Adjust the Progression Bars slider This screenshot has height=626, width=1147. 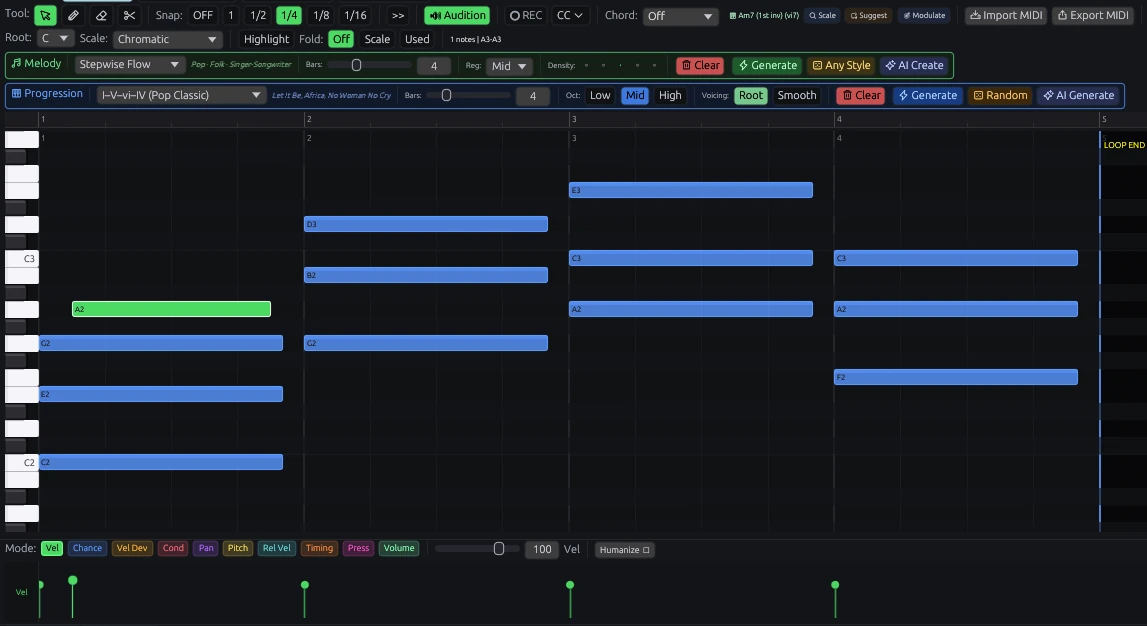point(467,95)
